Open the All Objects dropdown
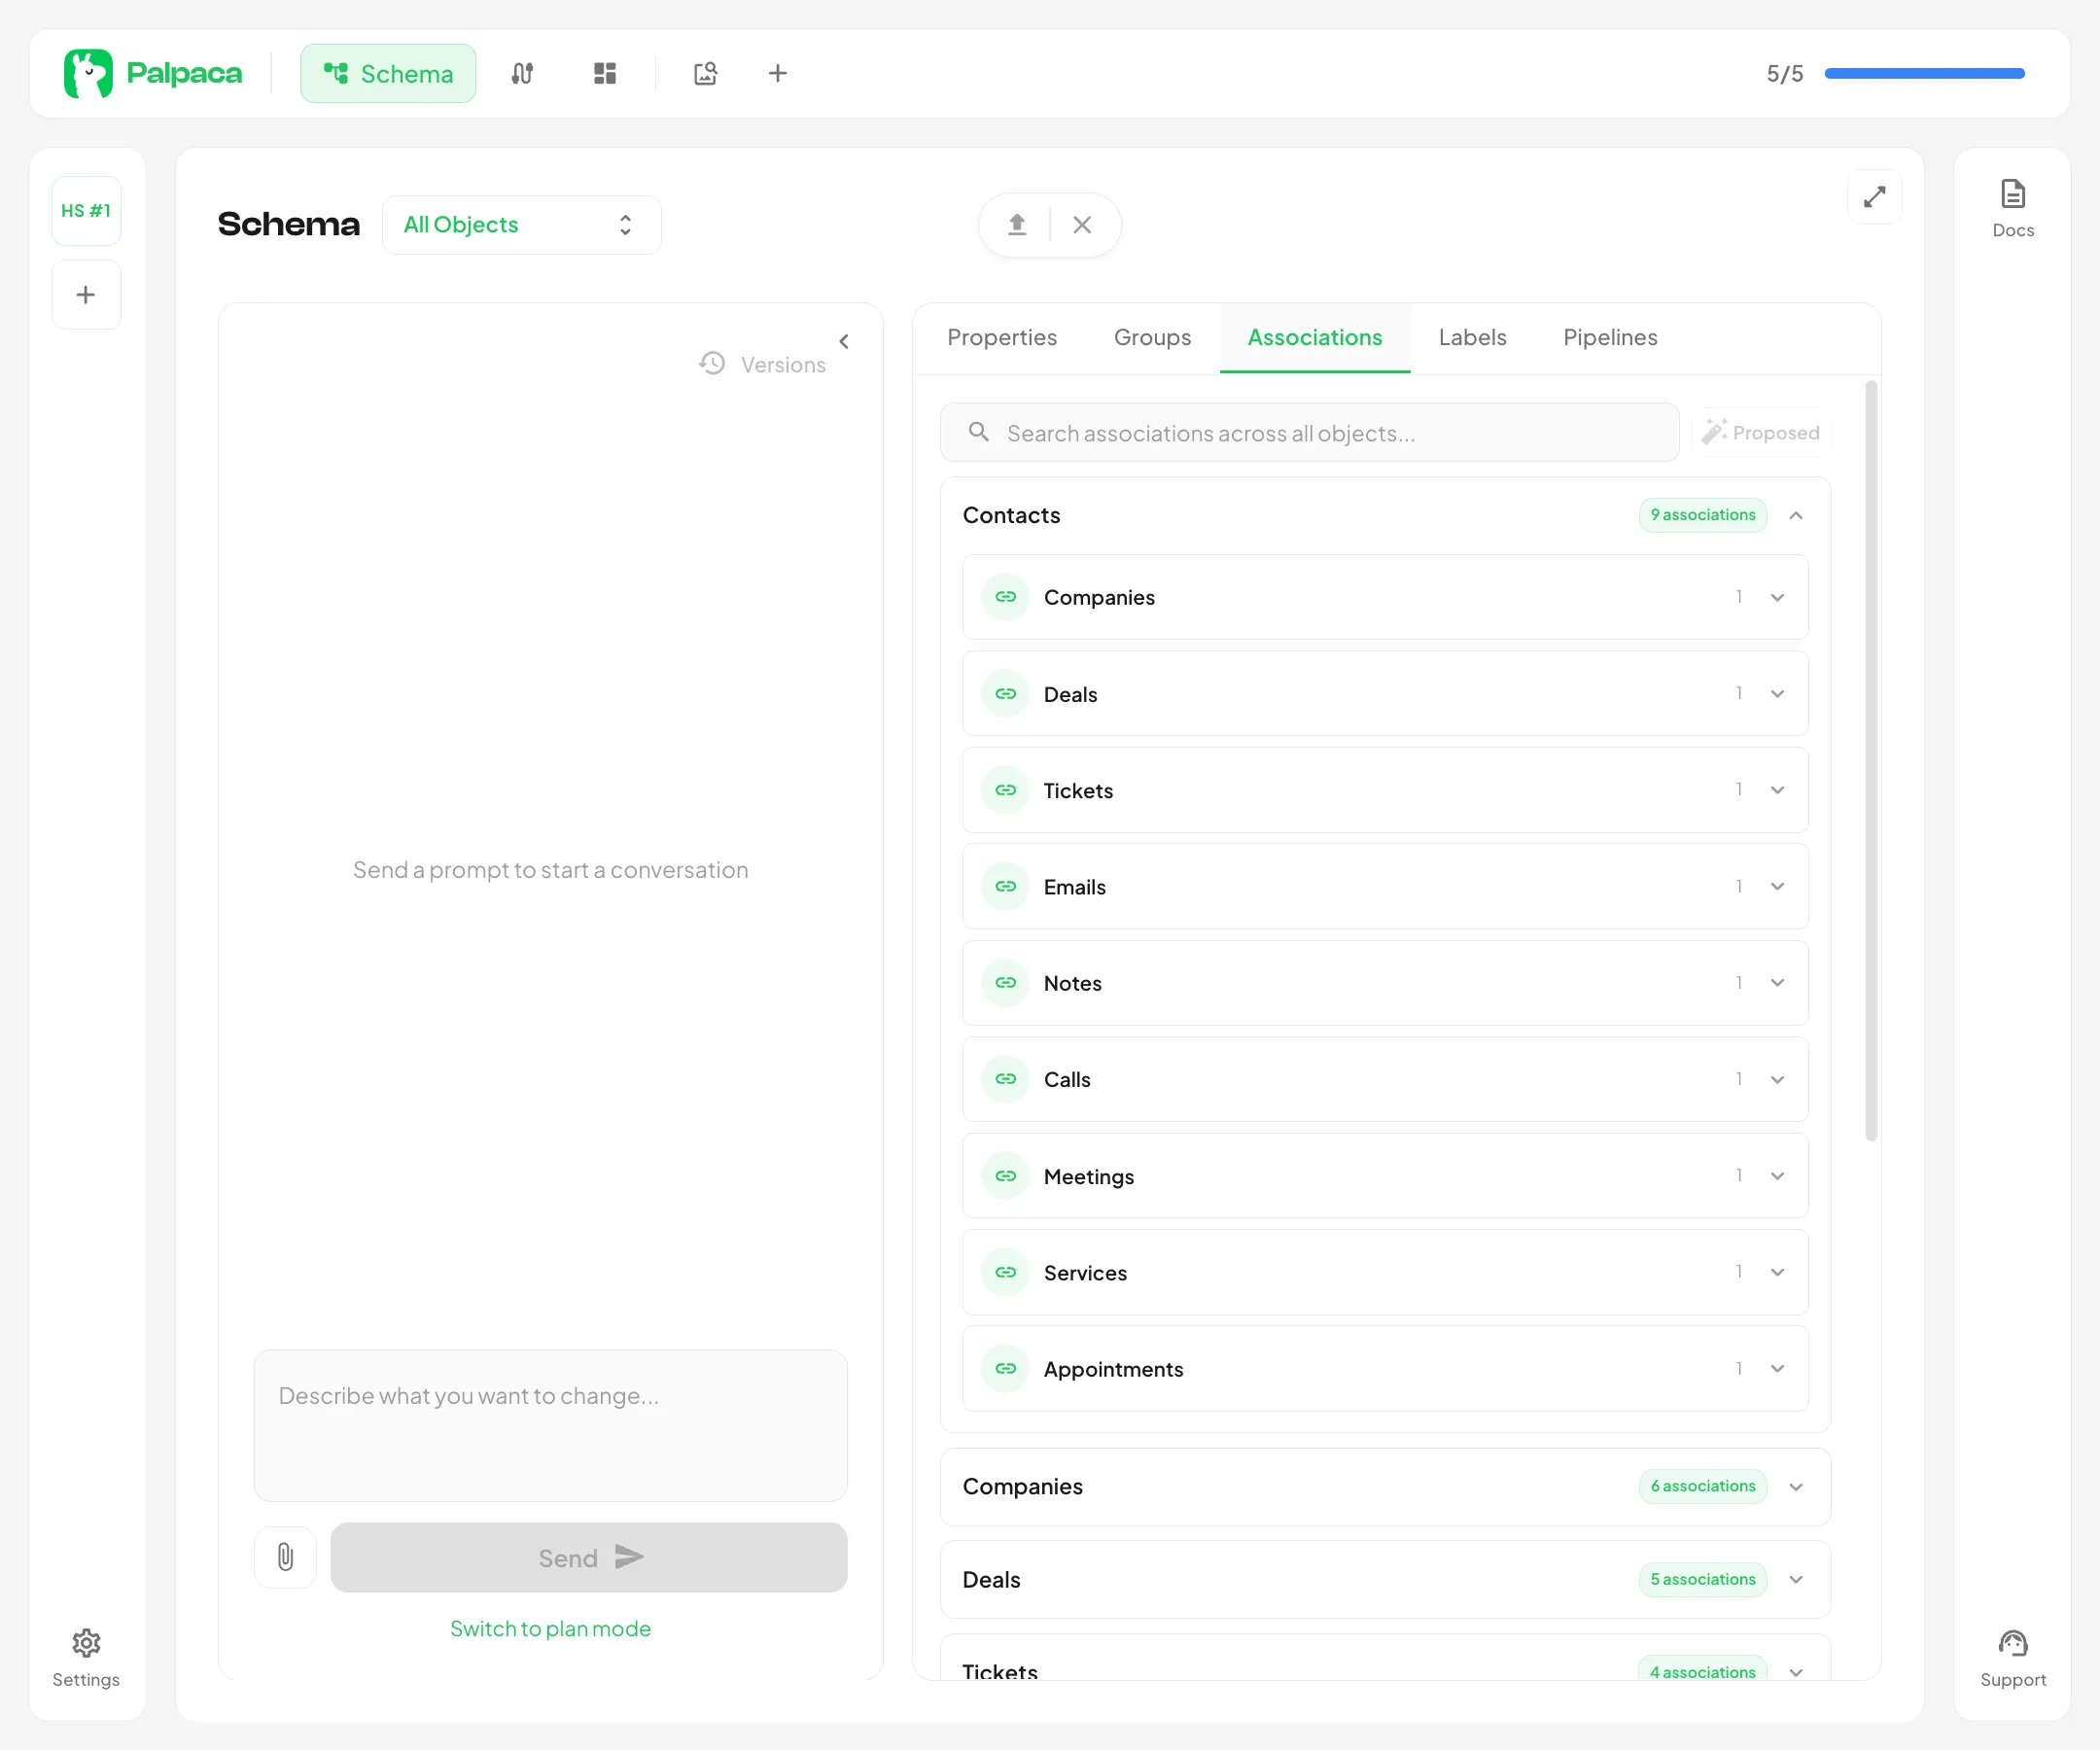Viewport: 2100px width, 1750px height. click(x=522, y=224)
